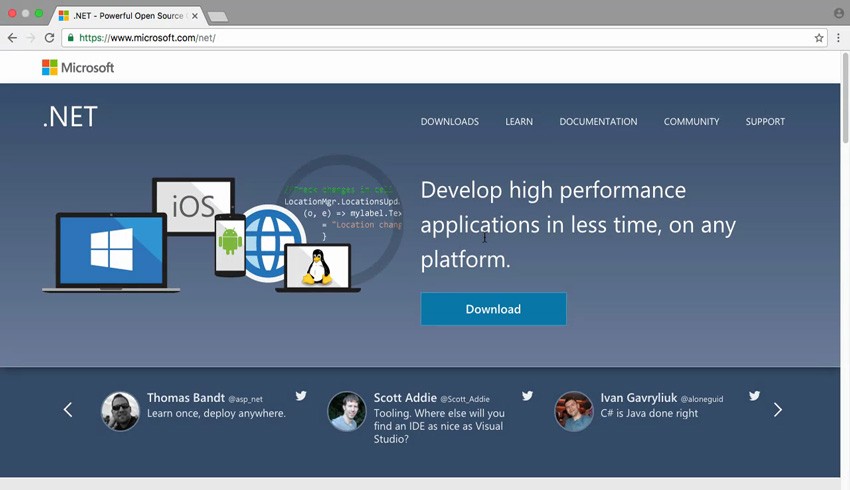
Task: Bookmark page with the star icon
Action: tap(819, 38)
